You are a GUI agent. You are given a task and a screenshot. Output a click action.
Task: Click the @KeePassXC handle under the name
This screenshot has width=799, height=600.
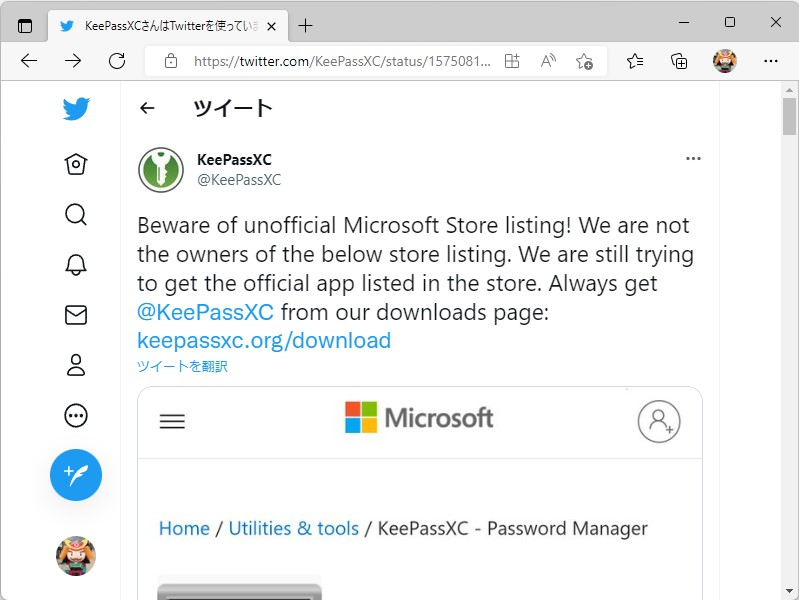pyautogui.click(x=239, y=179)
